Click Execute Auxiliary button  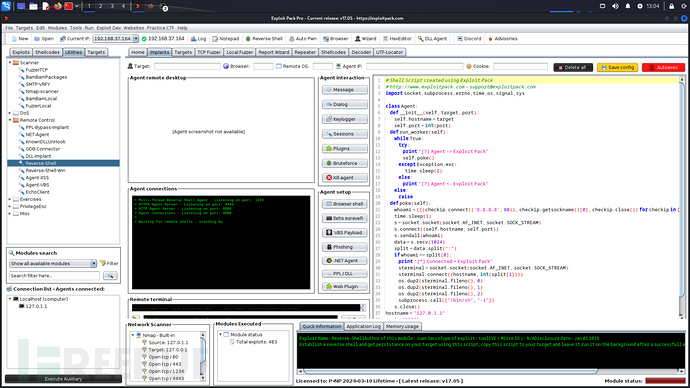coord(63,379)
